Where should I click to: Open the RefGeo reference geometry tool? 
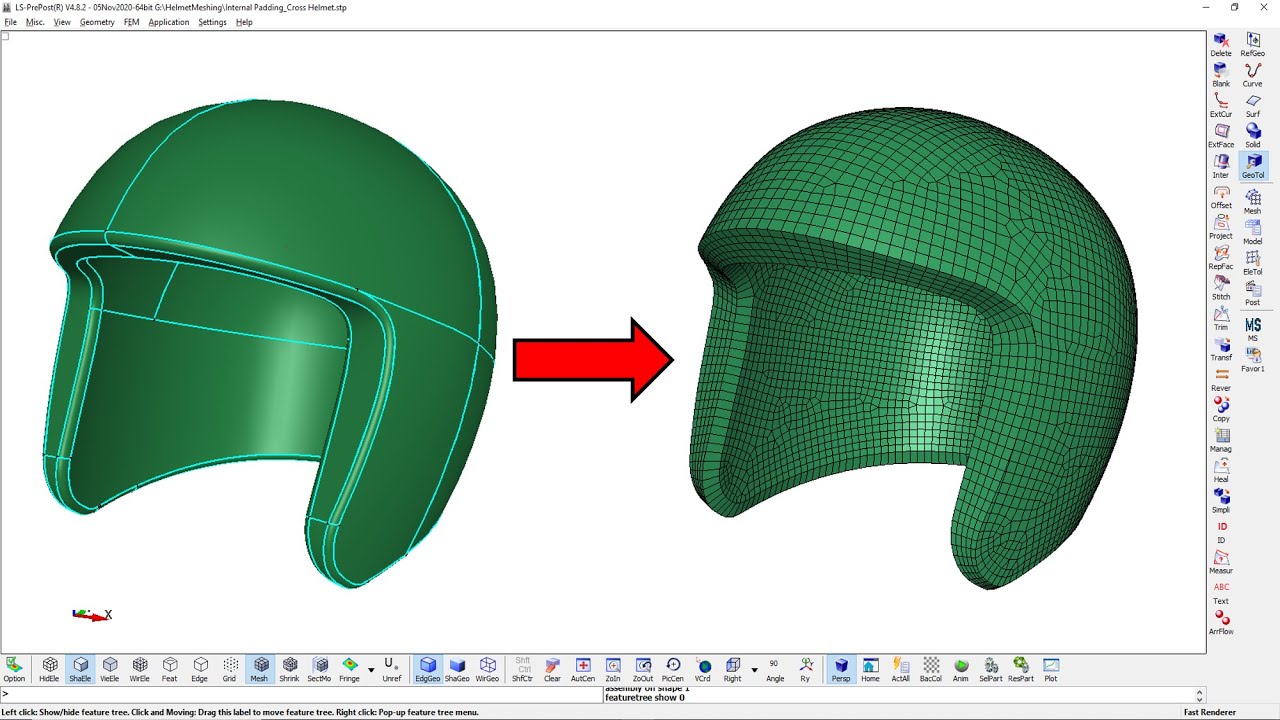(1253, 44)
